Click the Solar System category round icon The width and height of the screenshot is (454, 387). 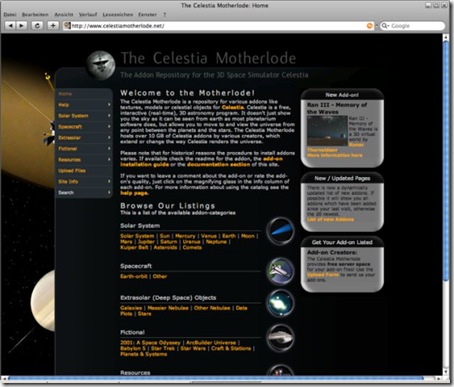click(x=280, y=231)
